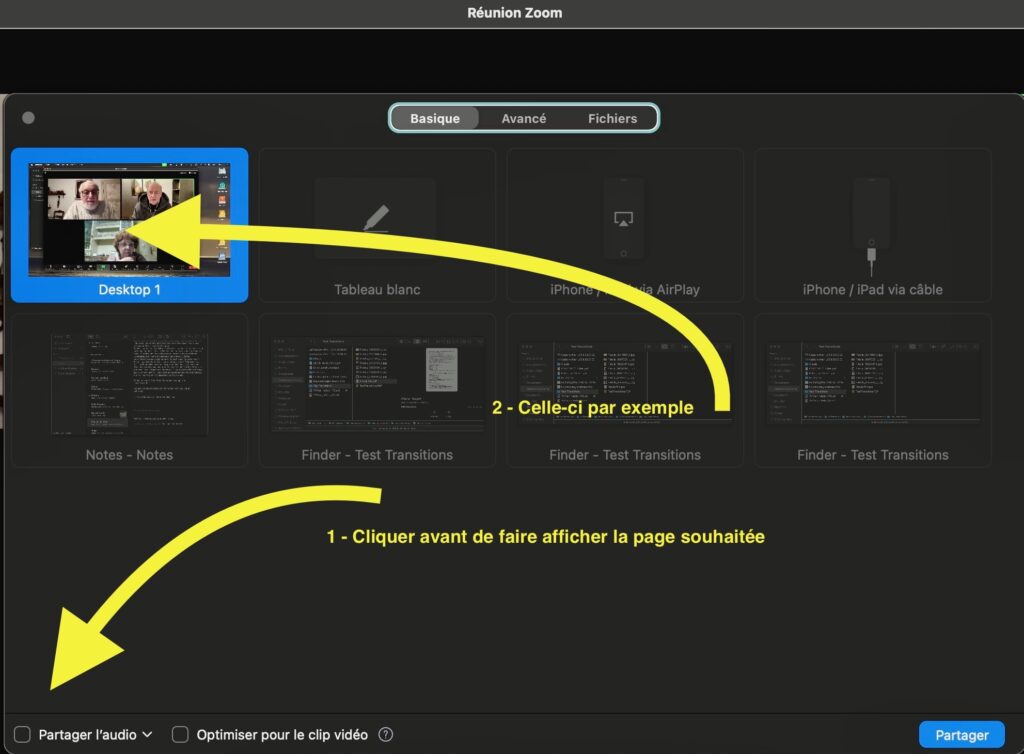Click the Réunion Zoom window title
1024x754 pixels.
tap(514, 13)
